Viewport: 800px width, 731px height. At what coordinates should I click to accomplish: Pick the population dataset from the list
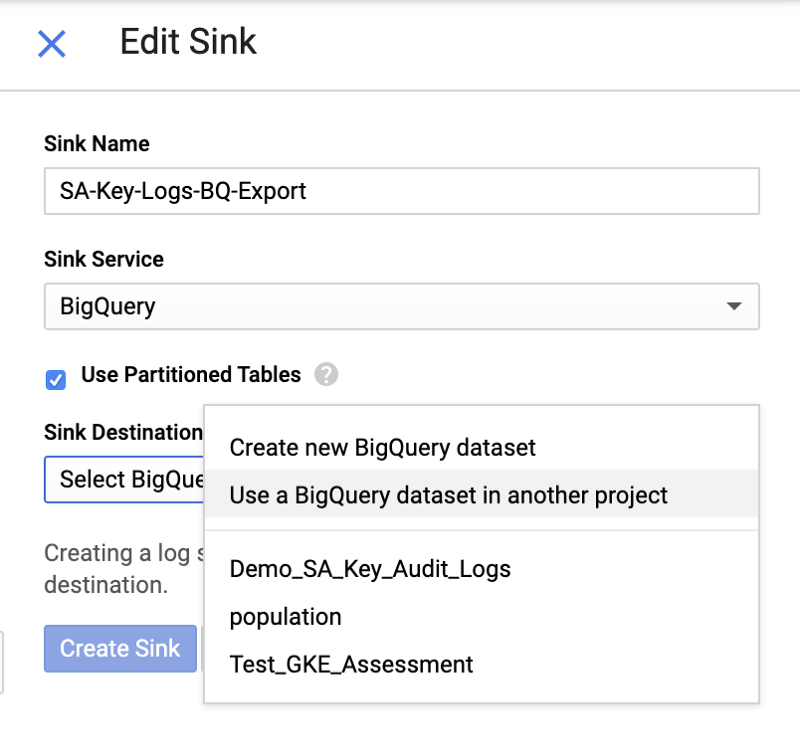[x=285, y=616]
